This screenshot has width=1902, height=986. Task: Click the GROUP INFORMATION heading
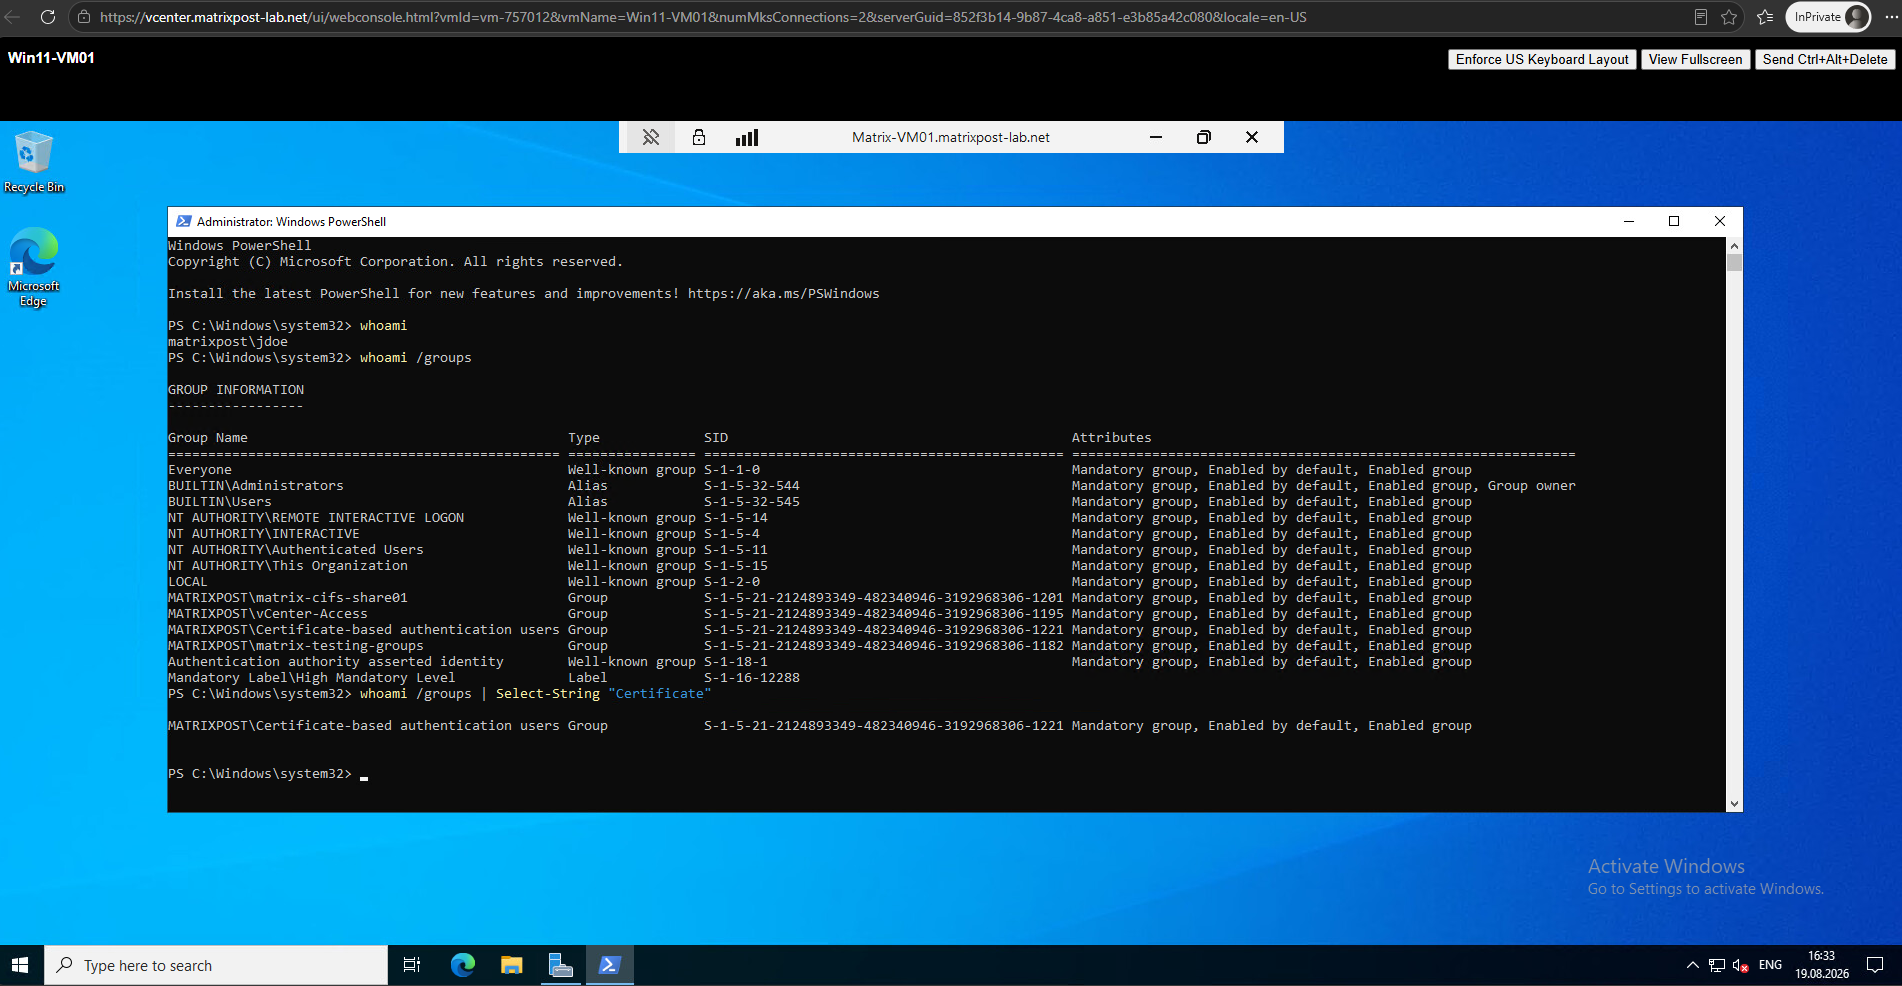tap(236, 390)
